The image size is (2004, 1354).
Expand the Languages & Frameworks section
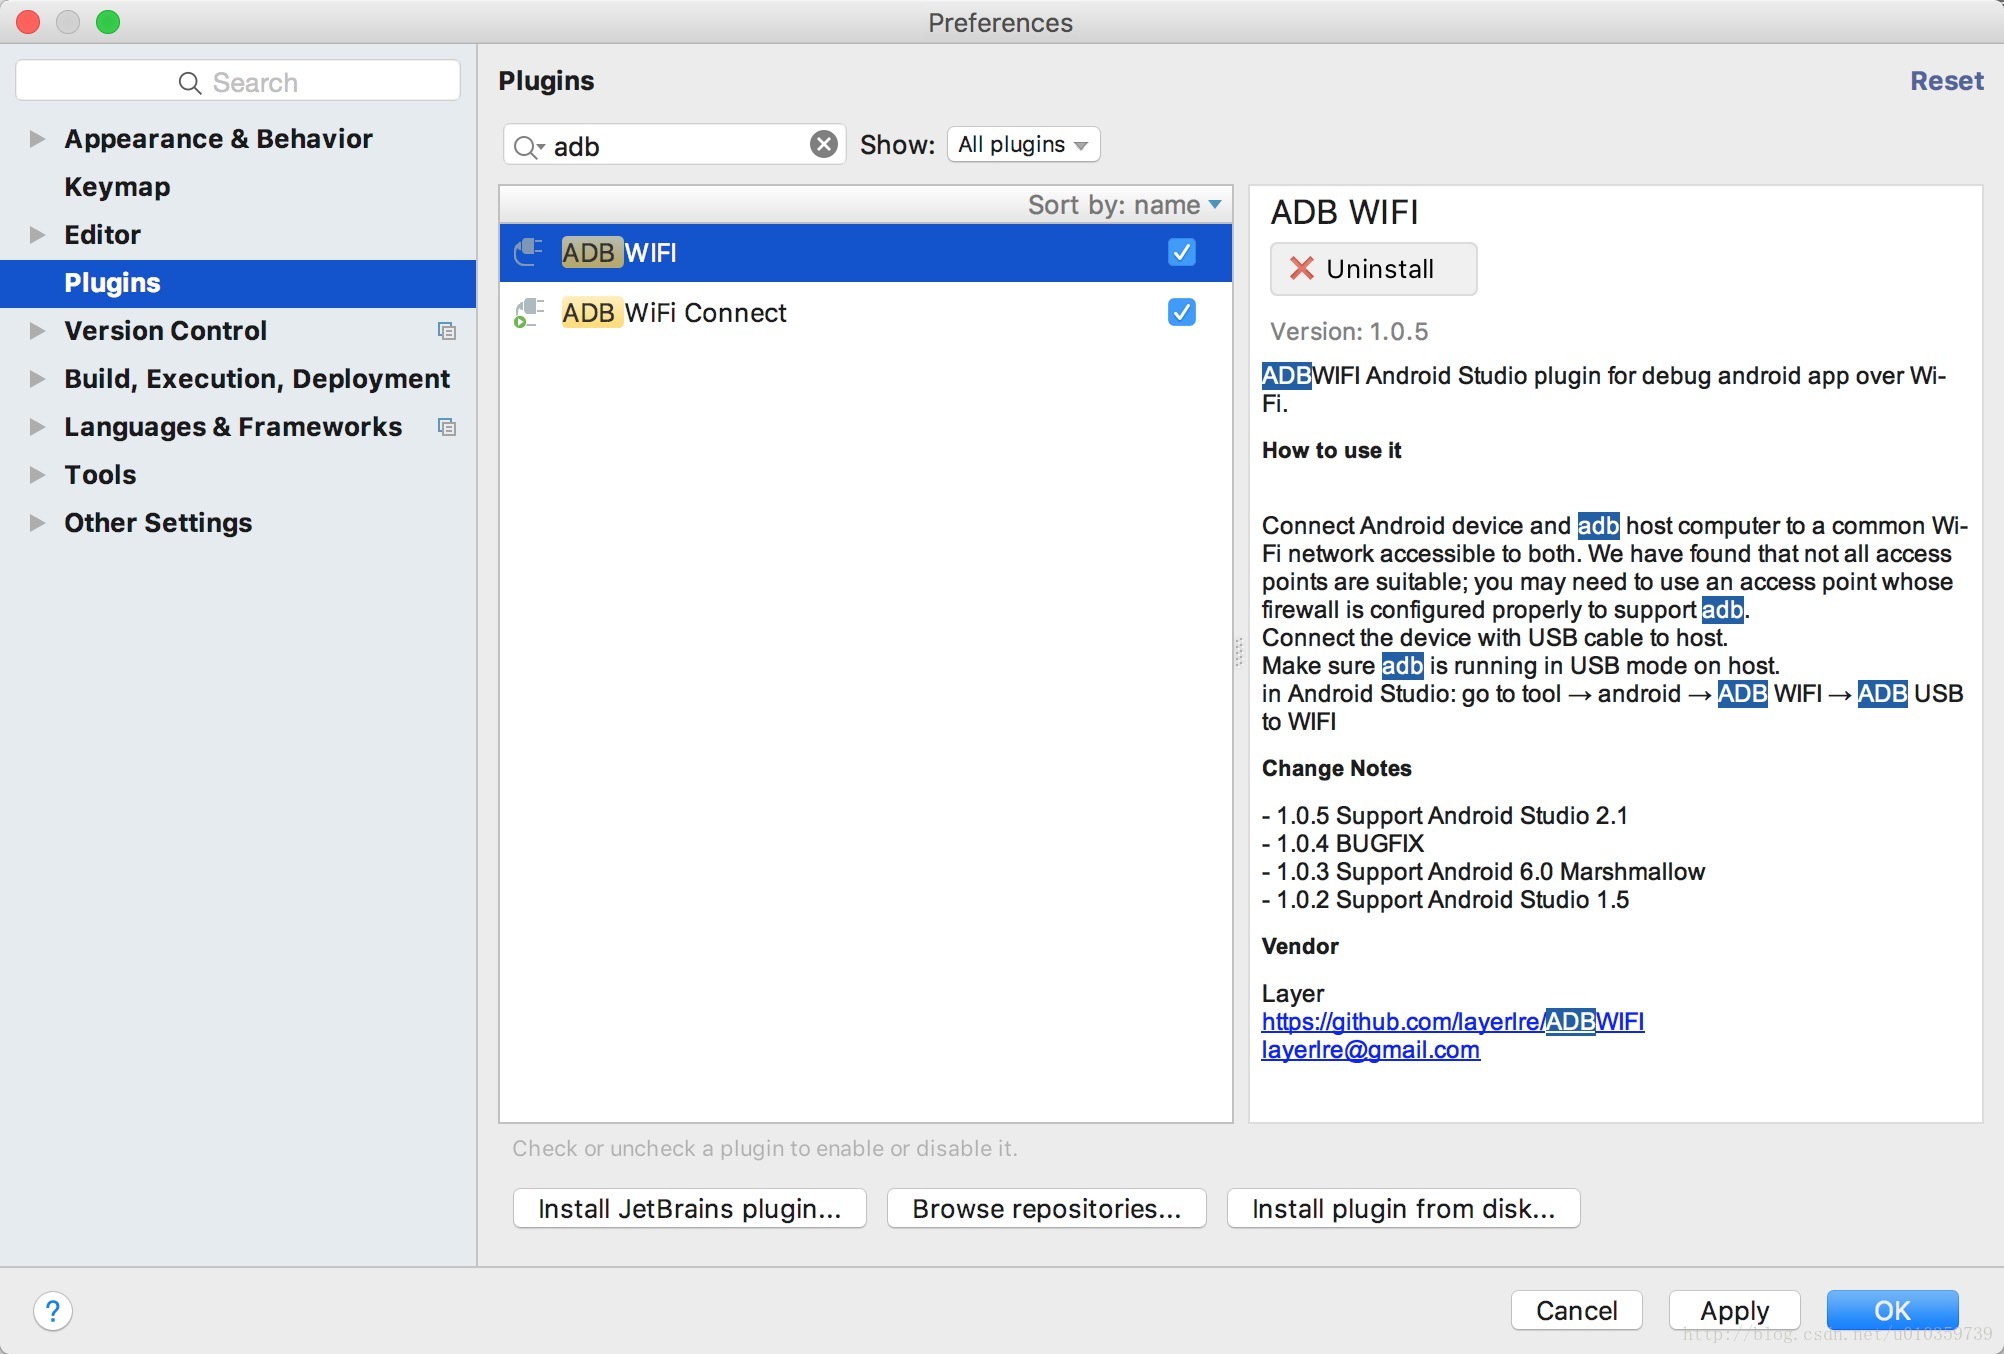37,427
